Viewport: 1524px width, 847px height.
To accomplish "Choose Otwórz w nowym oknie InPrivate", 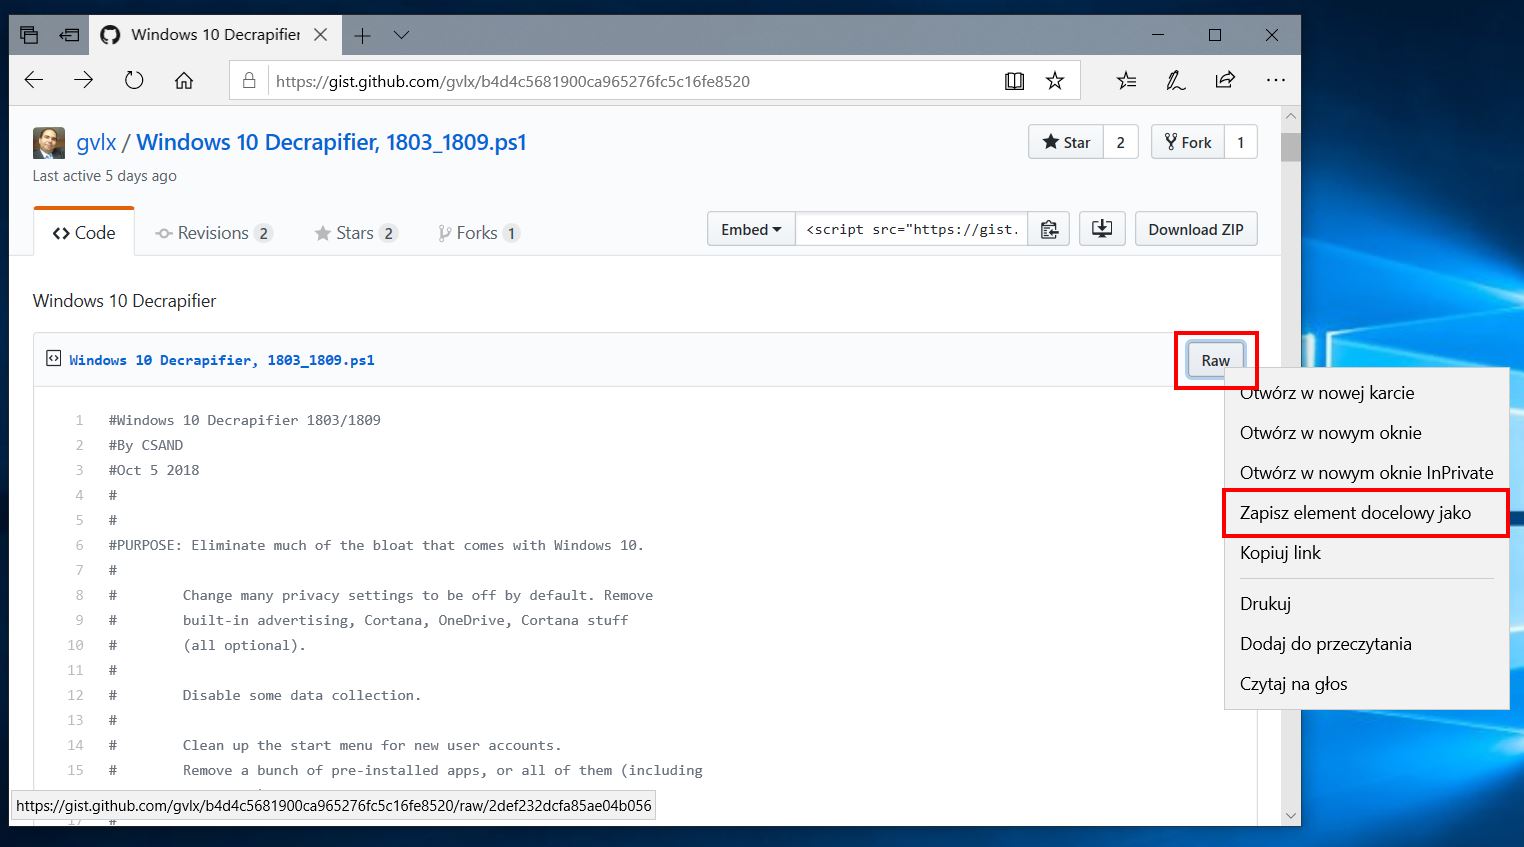I will pyautogui.click(x=1367, y=473).
